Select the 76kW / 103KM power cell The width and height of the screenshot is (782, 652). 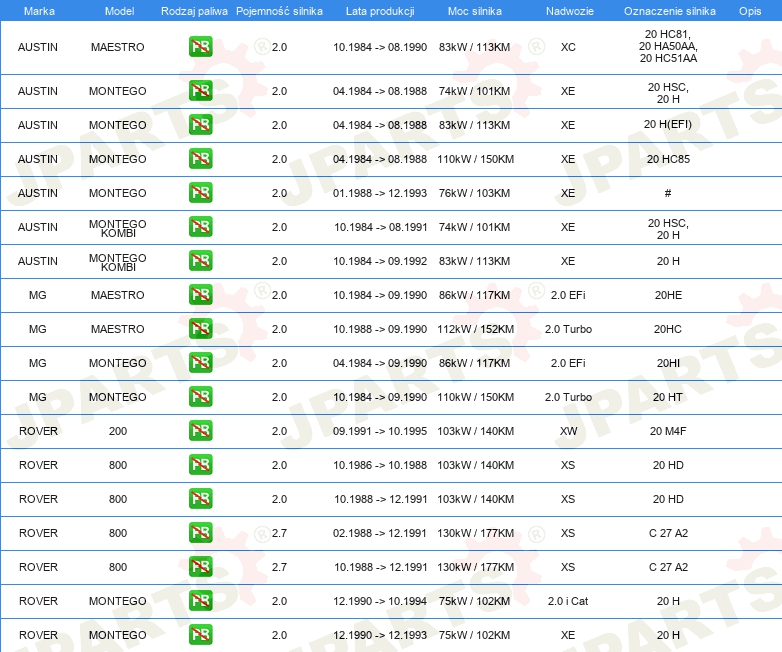pyautogui.click(x=475, y=193)
